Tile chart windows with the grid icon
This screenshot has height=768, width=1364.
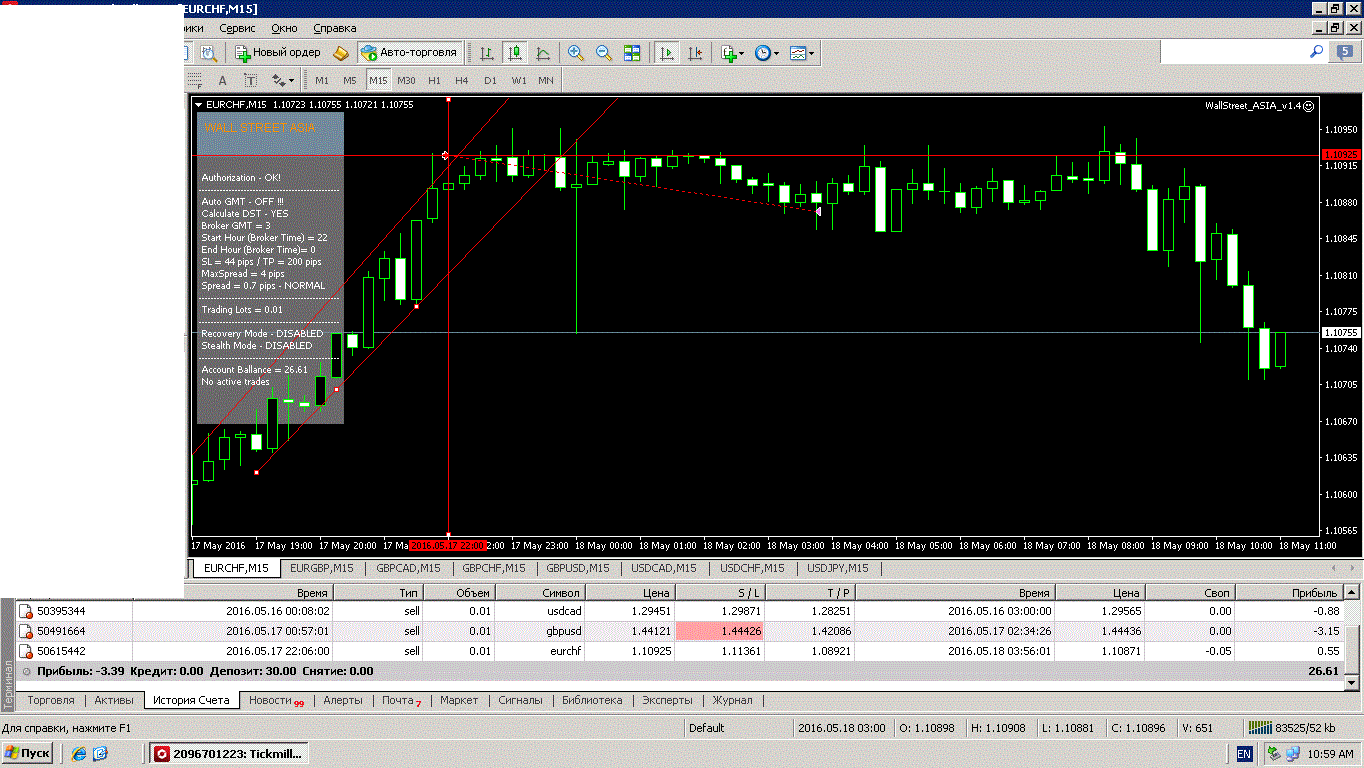pos(632,53)
